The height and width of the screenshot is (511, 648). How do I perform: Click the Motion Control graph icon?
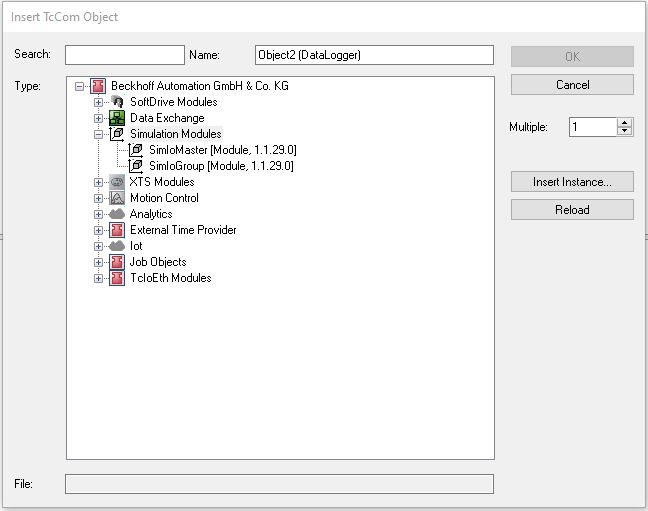click(117, 198)
